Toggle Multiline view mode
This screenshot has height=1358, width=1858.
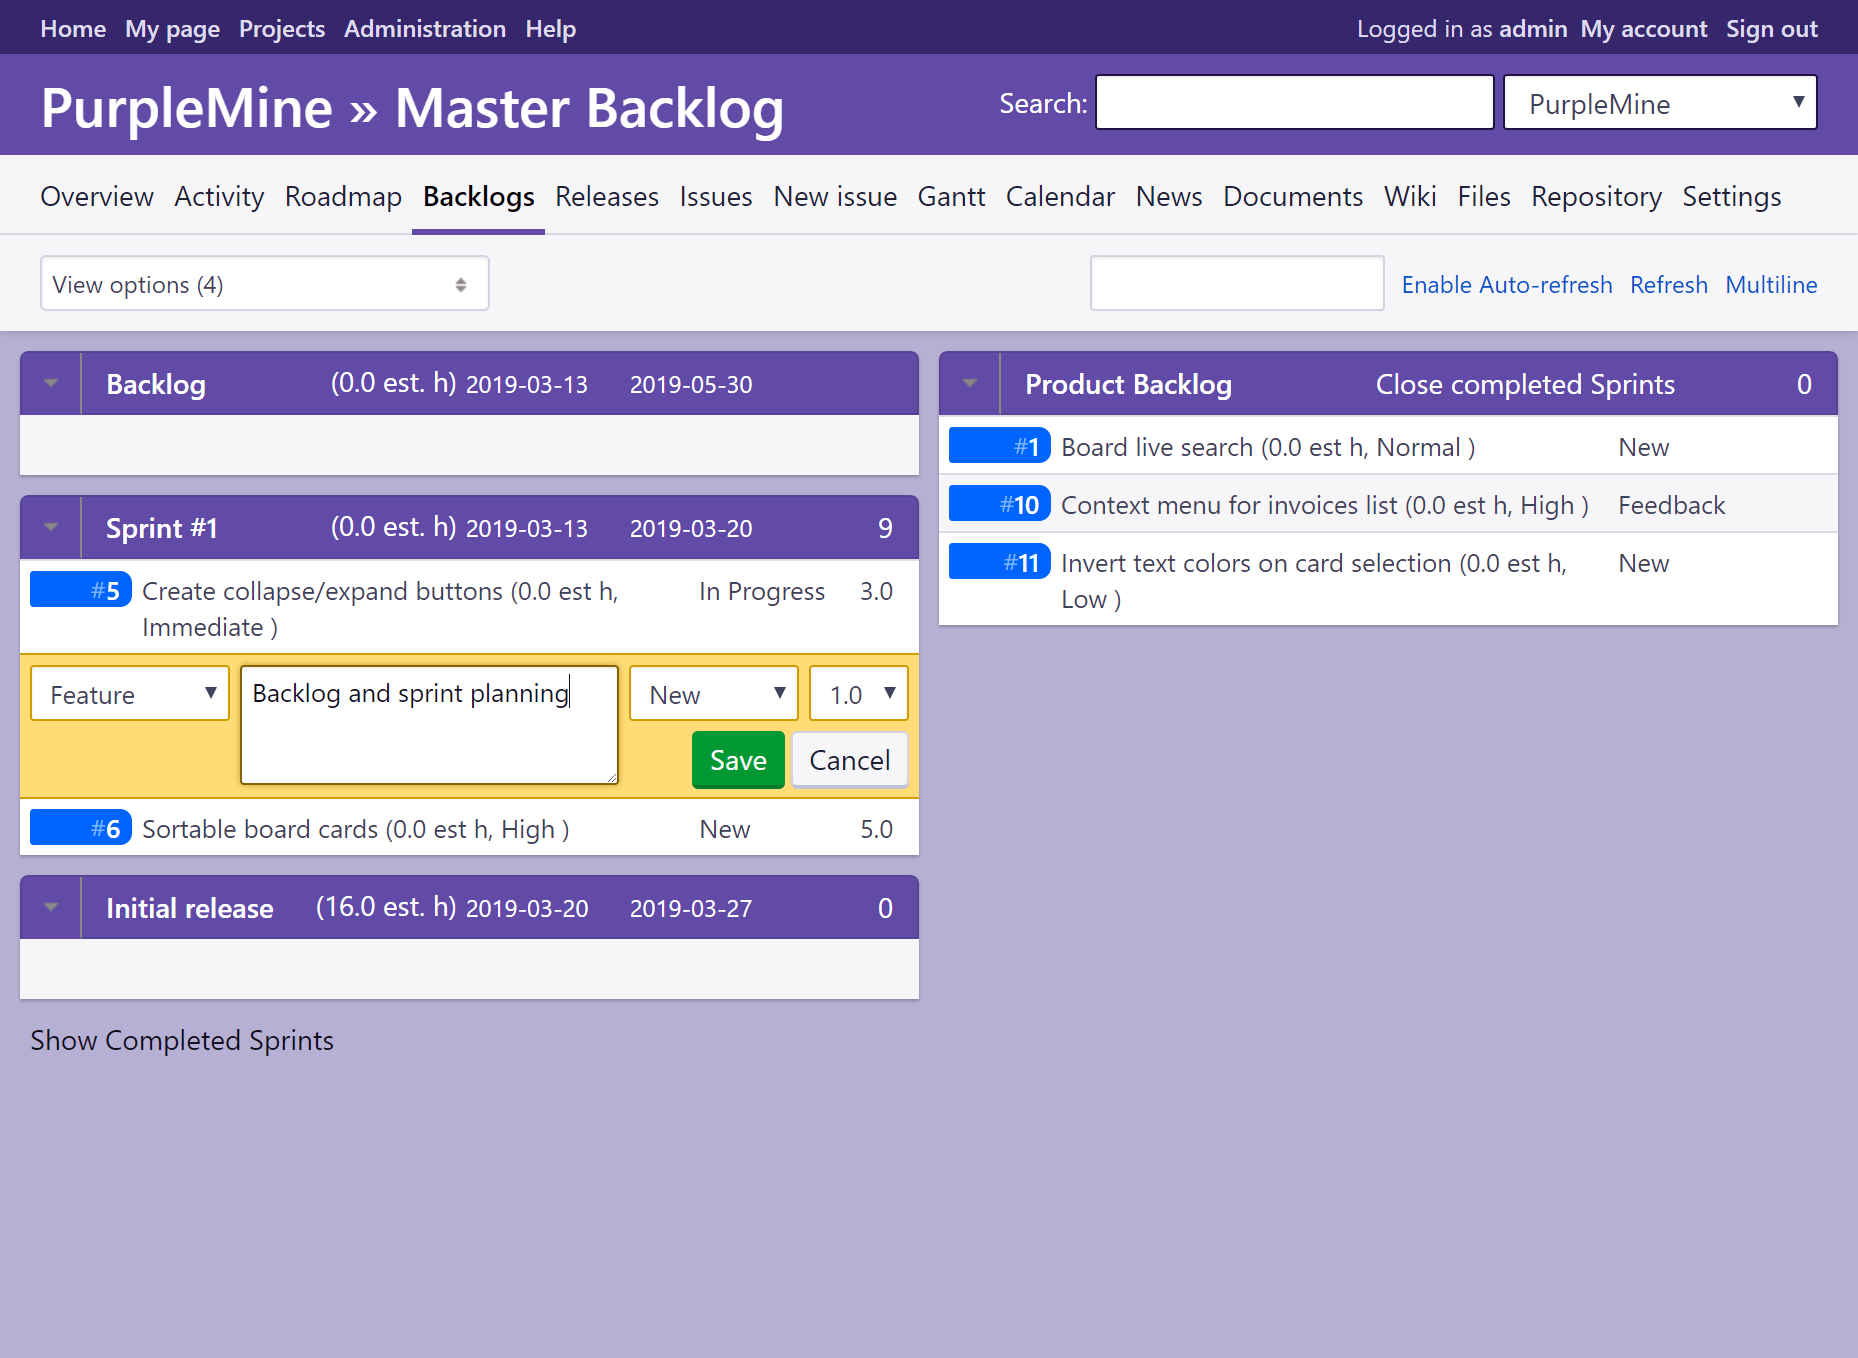point(1771,285)
